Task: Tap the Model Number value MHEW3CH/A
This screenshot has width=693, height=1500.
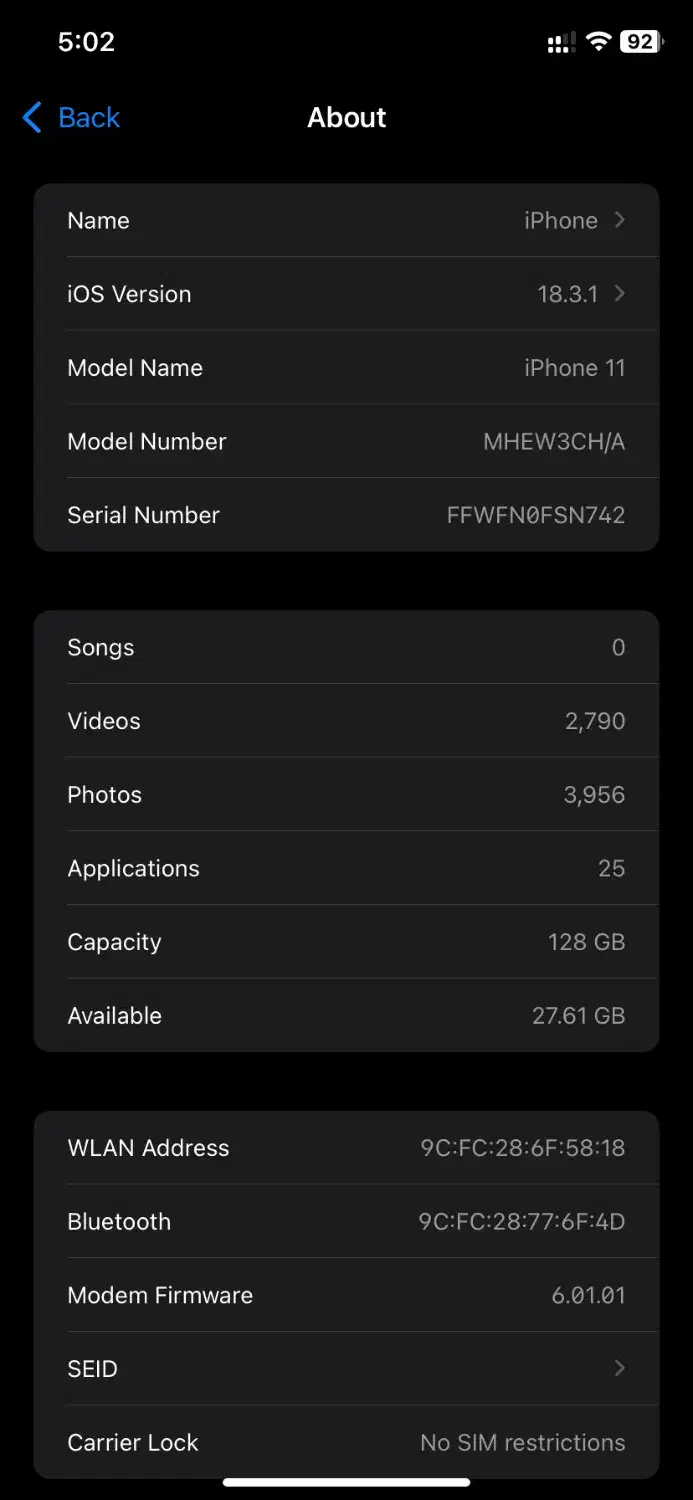Action: click(554, 442)
